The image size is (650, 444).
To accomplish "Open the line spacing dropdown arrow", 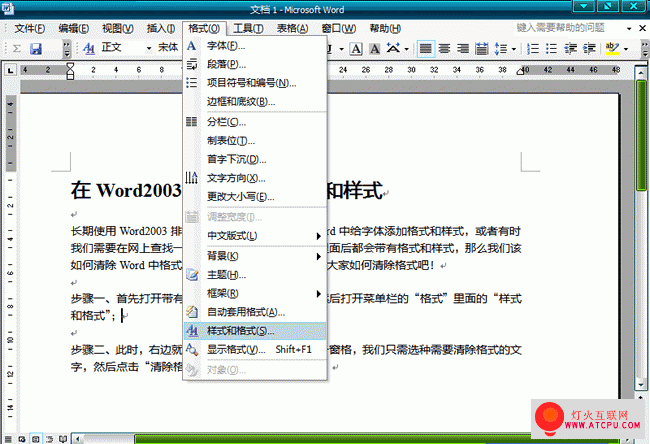I will tap(514, 49).
